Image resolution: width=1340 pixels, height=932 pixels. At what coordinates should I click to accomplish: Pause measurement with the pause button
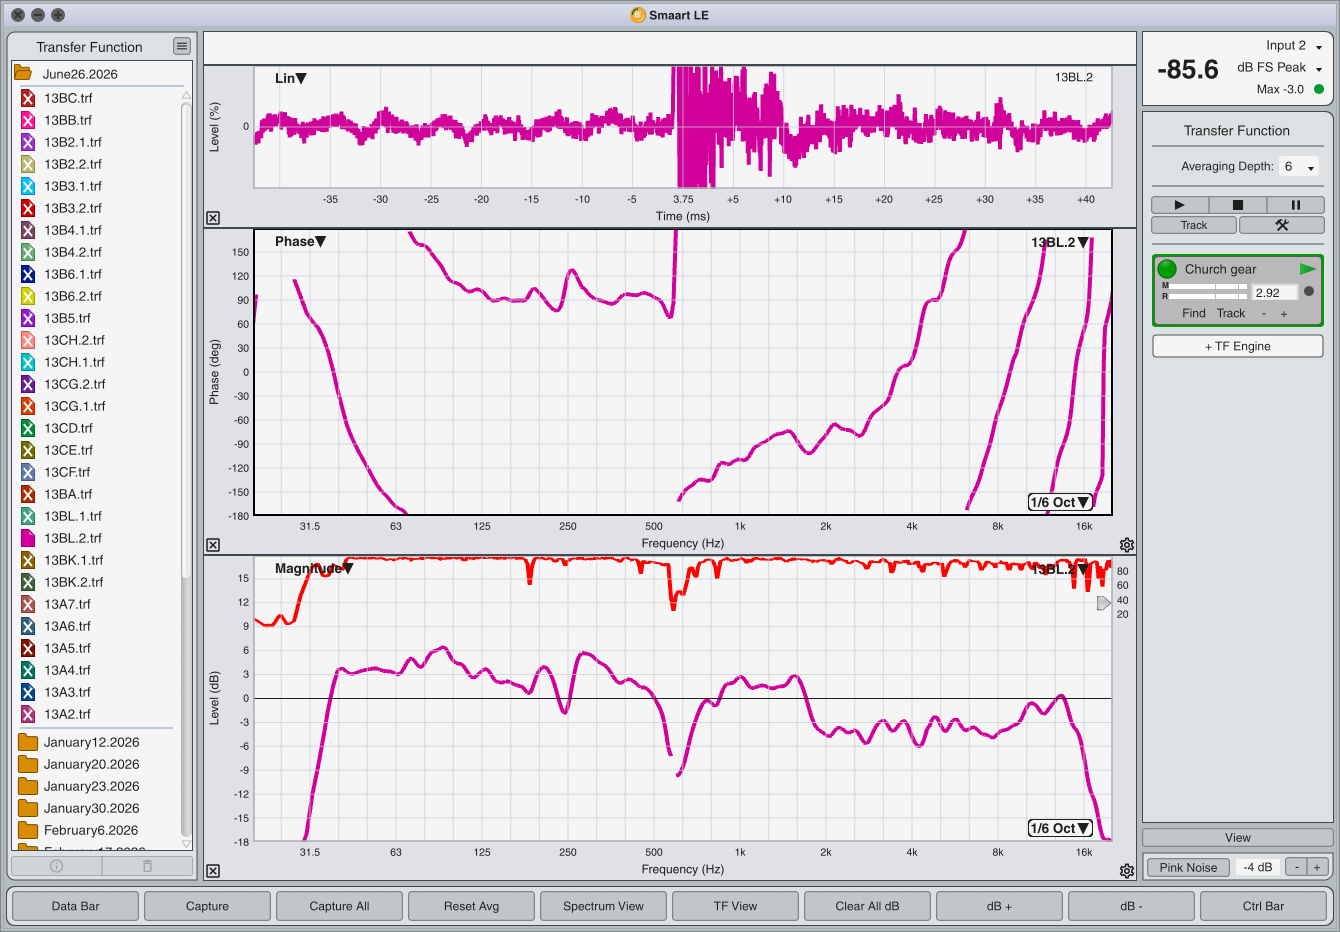pos(1295,205)
